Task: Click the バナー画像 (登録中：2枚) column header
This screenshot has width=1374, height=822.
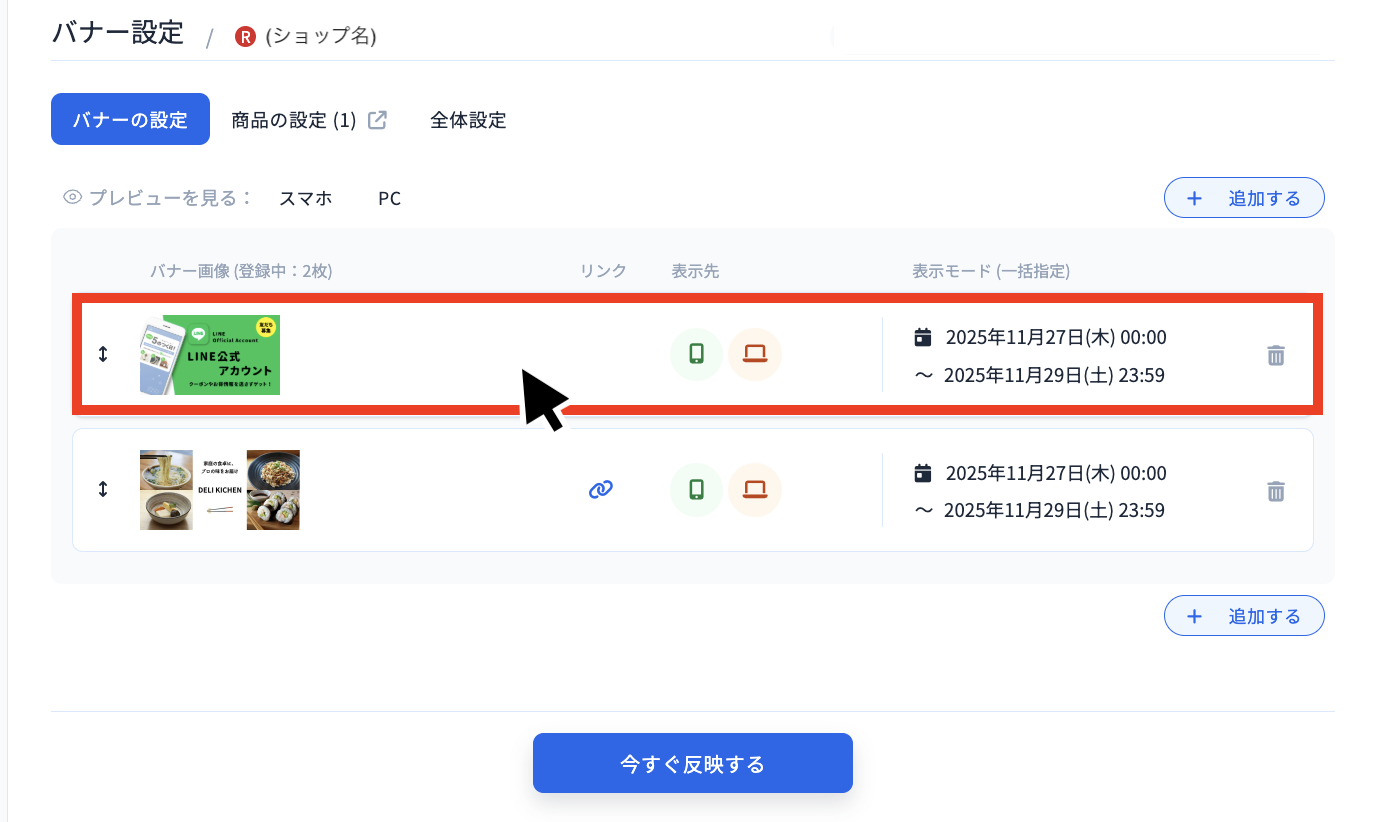Action: pos(241,270)
